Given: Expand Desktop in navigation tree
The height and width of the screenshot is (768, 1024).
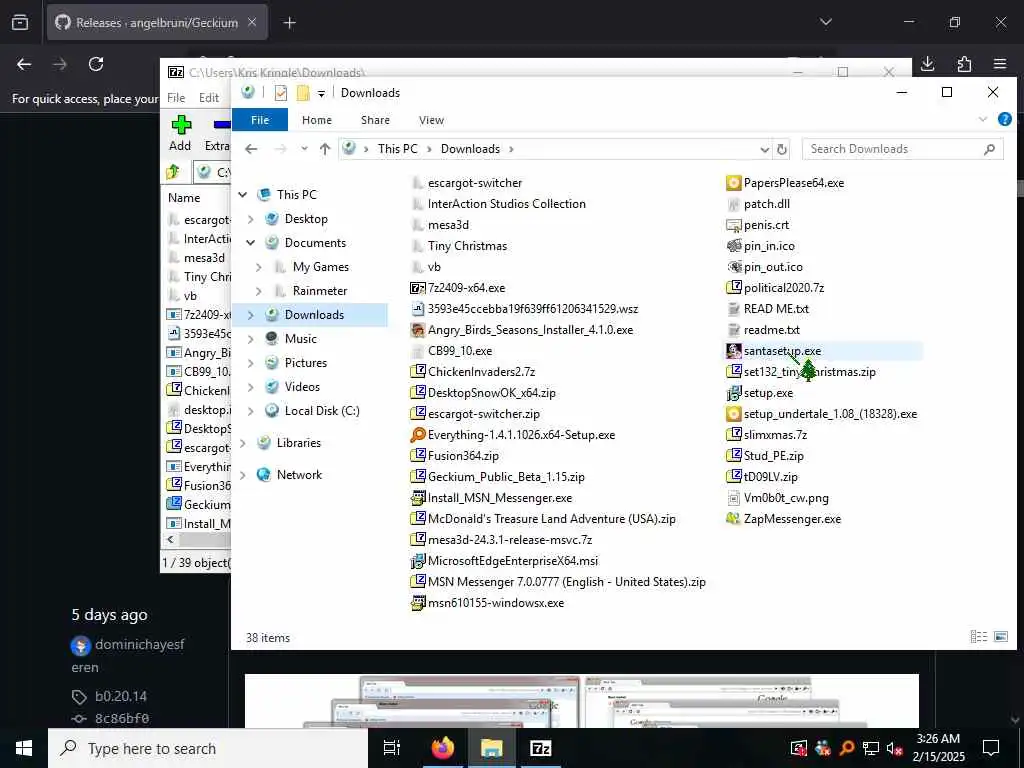Looking at the screenshot, I should [251, 219].
